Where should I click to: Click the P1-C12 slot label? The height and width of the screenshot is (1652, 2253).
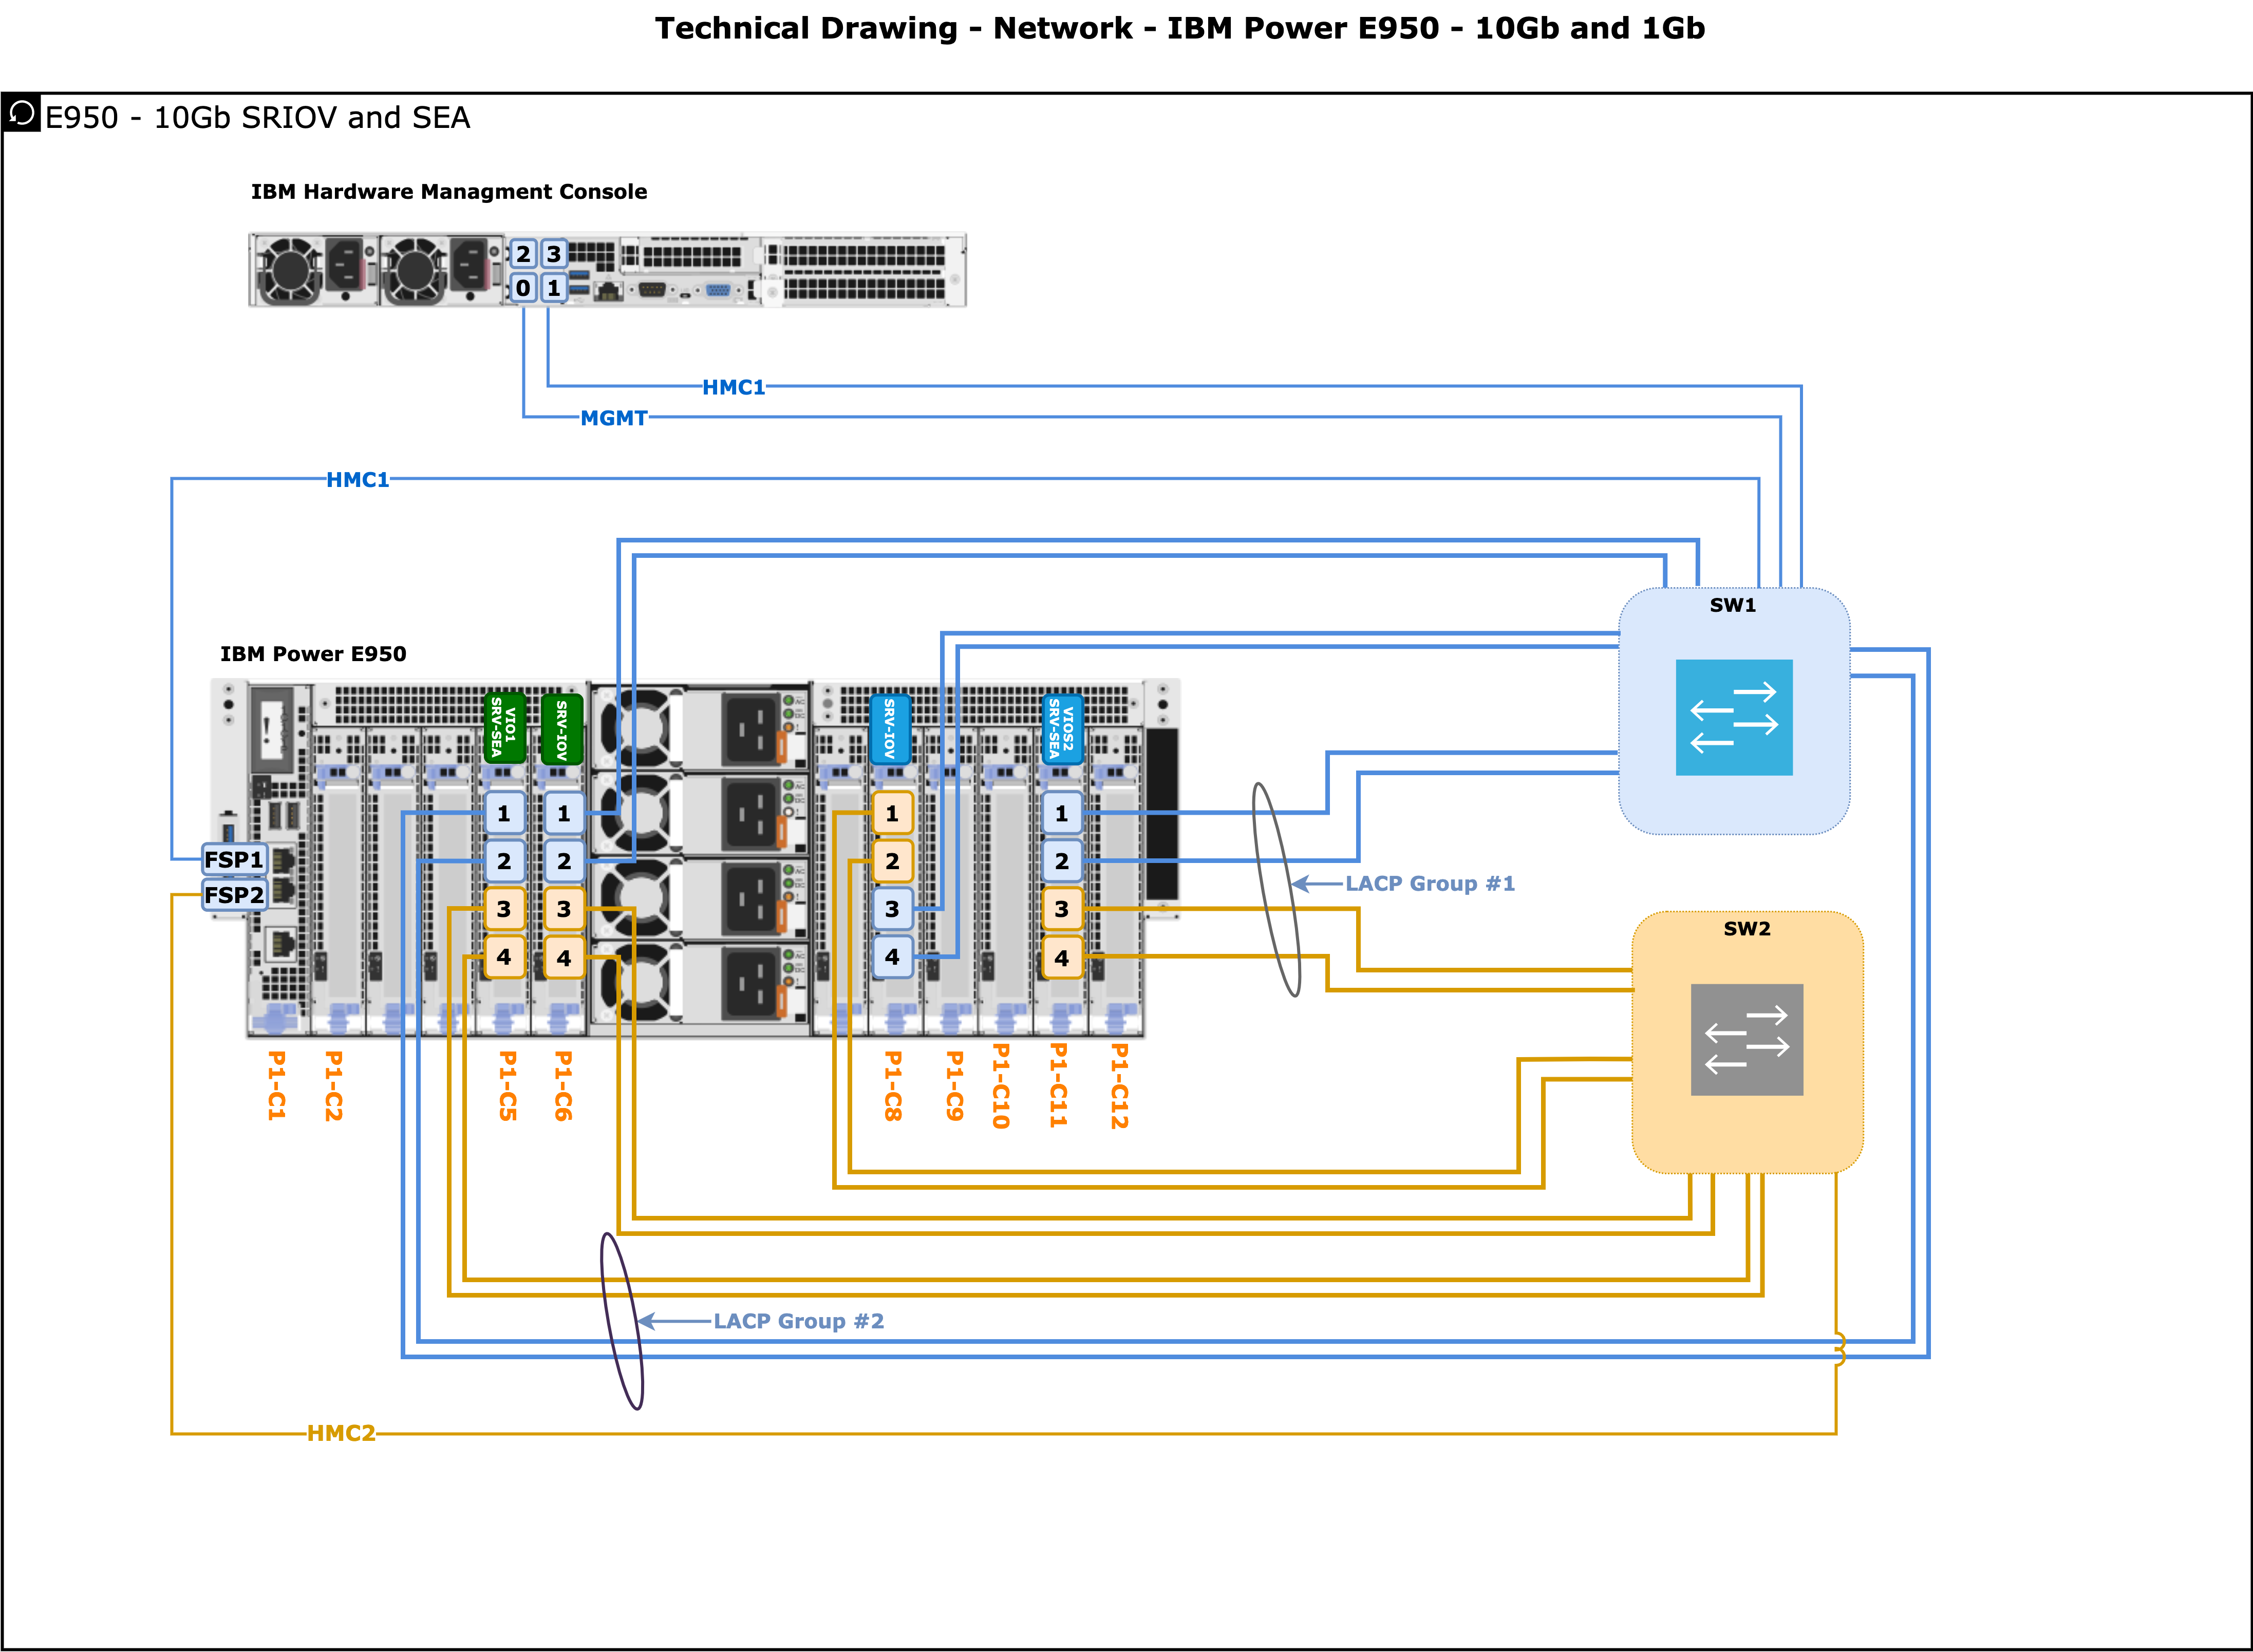point(1119,1085)
